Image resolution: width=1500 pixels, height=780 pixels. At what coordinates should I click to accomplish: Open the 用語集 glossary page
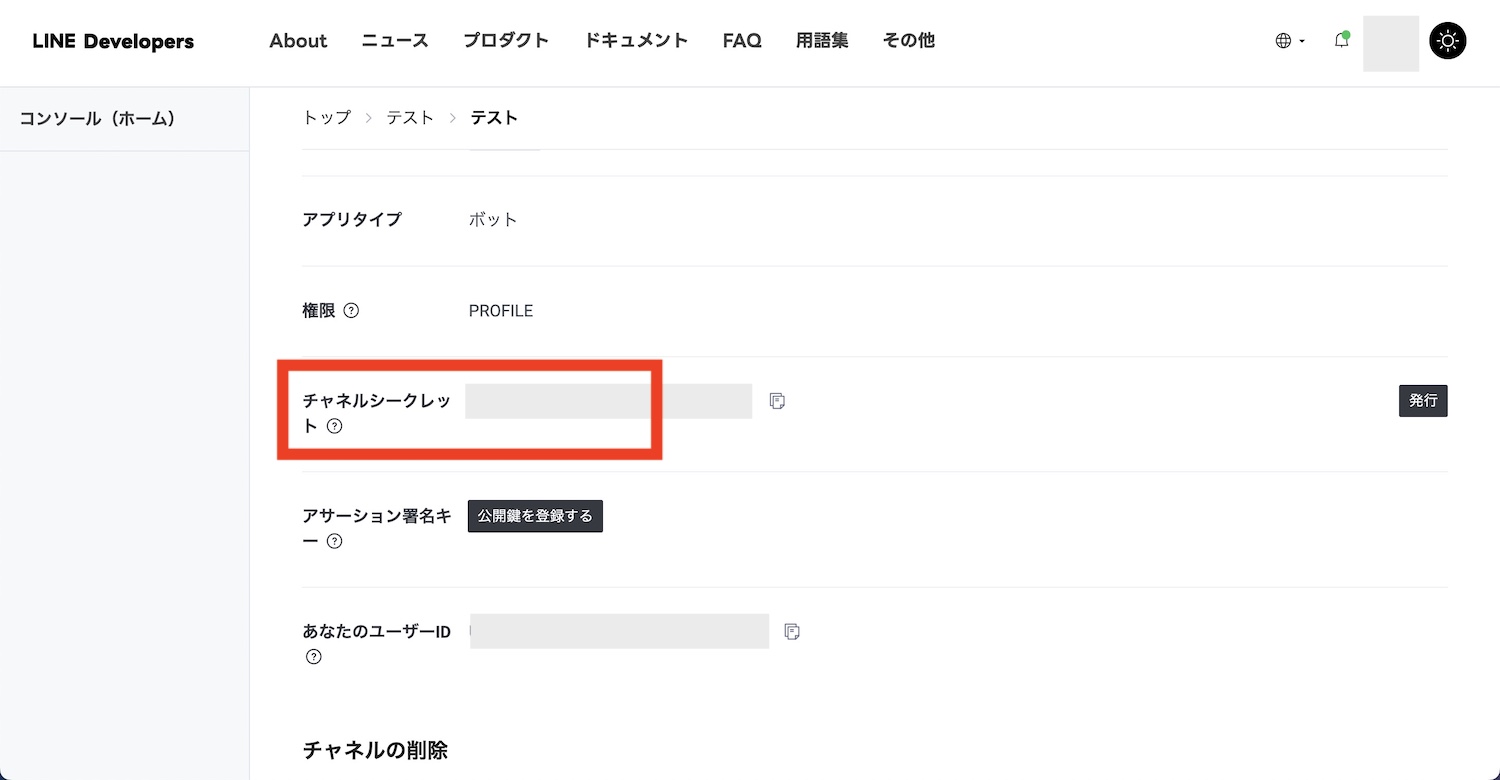[x=822, y=41]
